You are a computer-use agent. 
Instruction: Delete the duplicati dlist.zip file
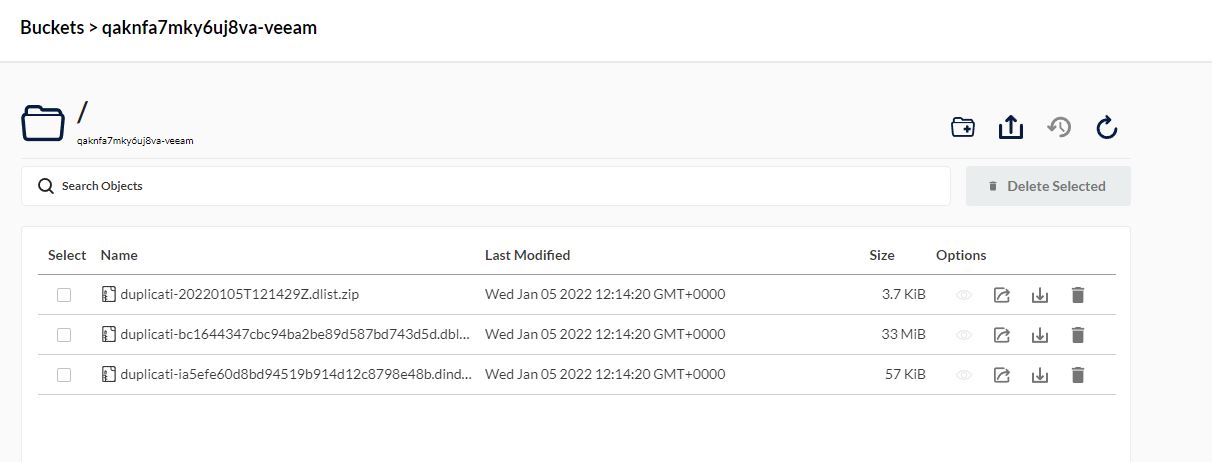pos(1077,295)
